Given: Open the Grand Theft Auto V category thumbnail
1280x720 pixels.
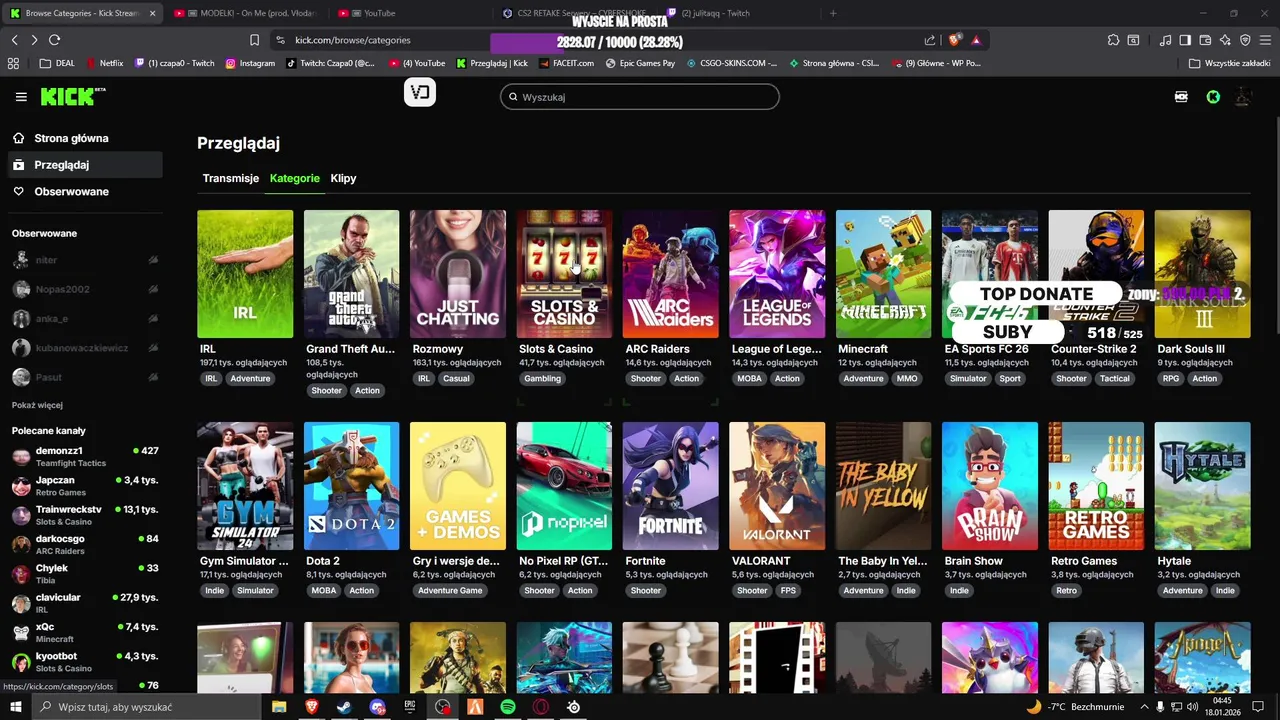Looking at the screenshot, I should [351, 274].
